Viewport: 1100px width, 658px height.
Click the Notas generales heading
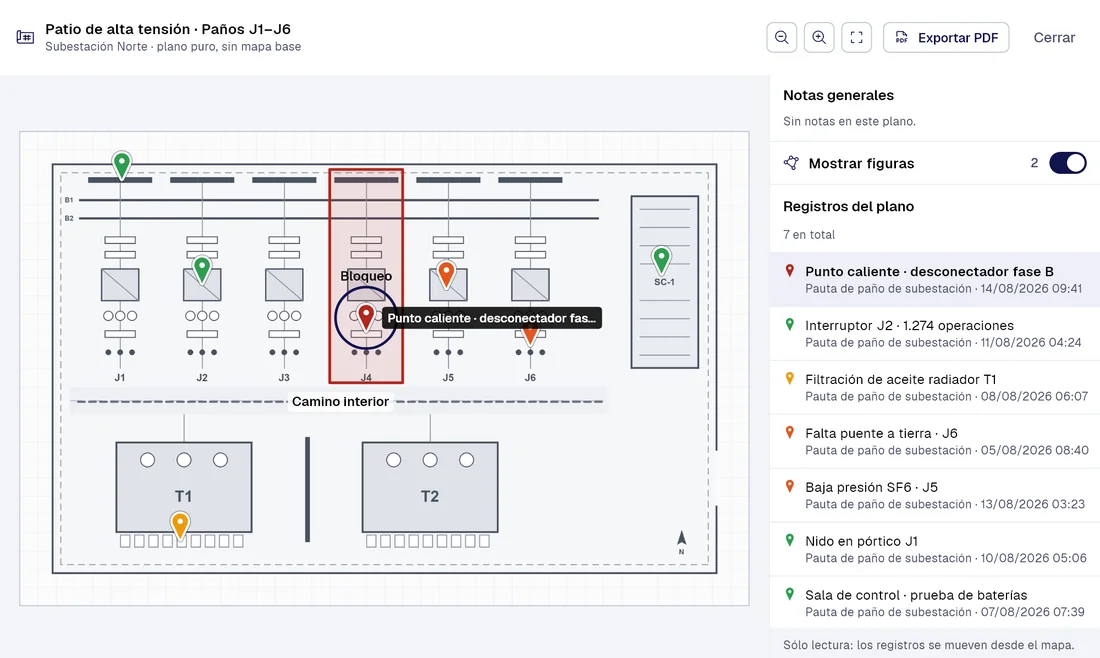(x=838, y=95)
